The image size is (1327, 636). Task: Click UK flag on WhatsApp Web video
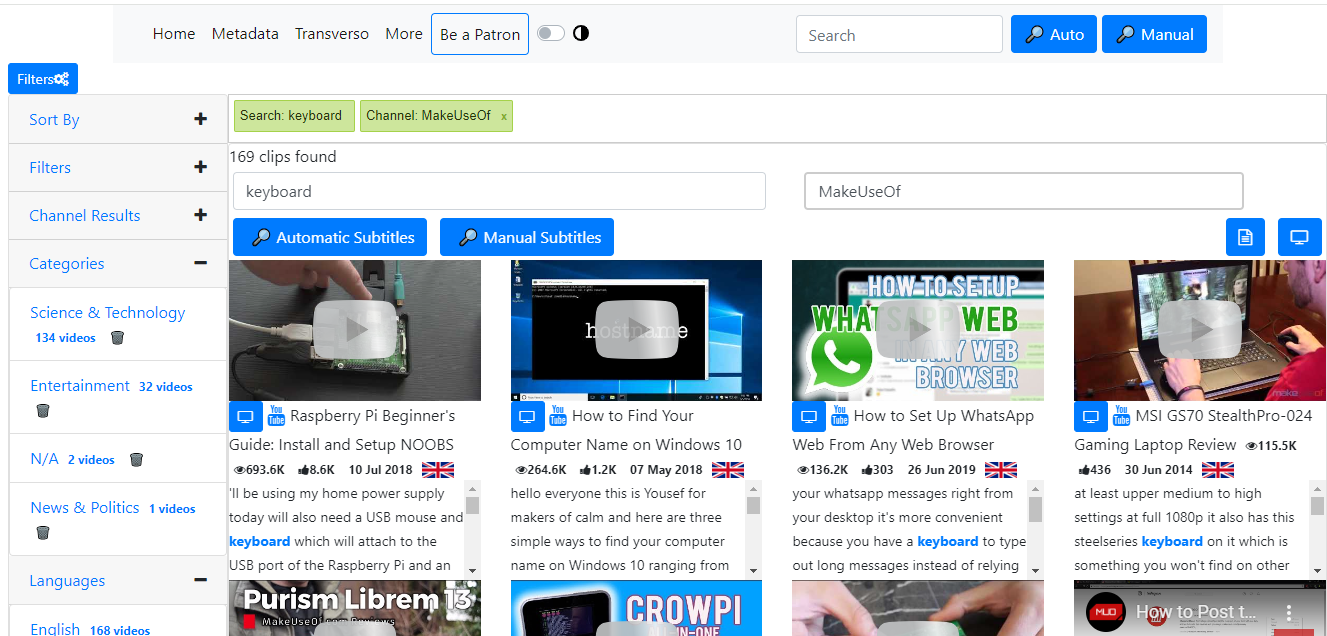1001,470
